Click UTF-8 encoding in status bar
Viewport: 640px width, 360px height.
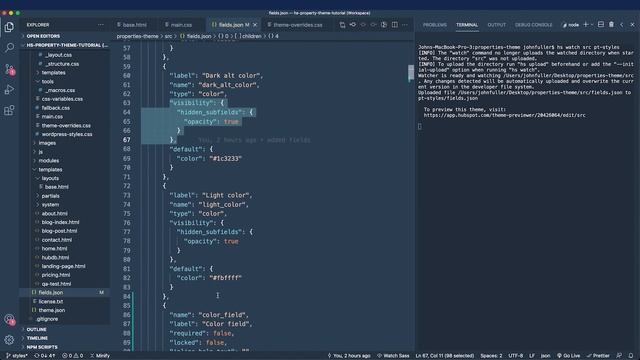click(516, 356)
